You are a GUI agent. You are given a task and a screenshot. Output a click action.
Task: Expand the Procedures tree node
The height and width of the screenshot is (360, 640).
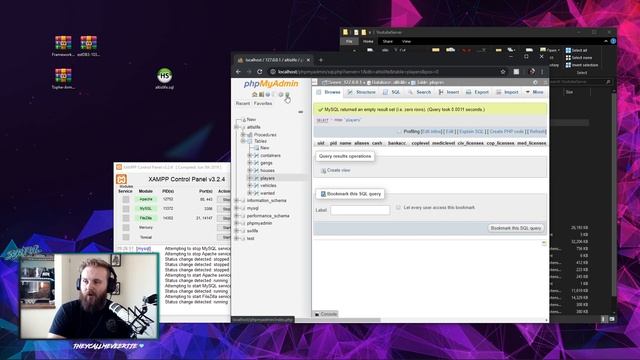tap(243, 135)
